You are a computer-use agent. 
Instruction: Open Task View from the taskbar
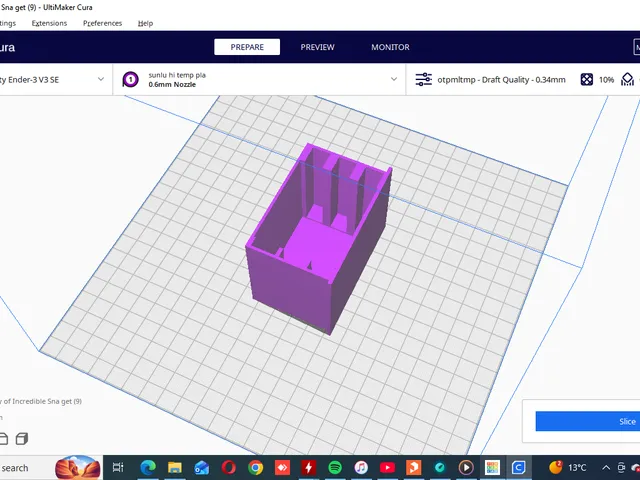(118, 467)
